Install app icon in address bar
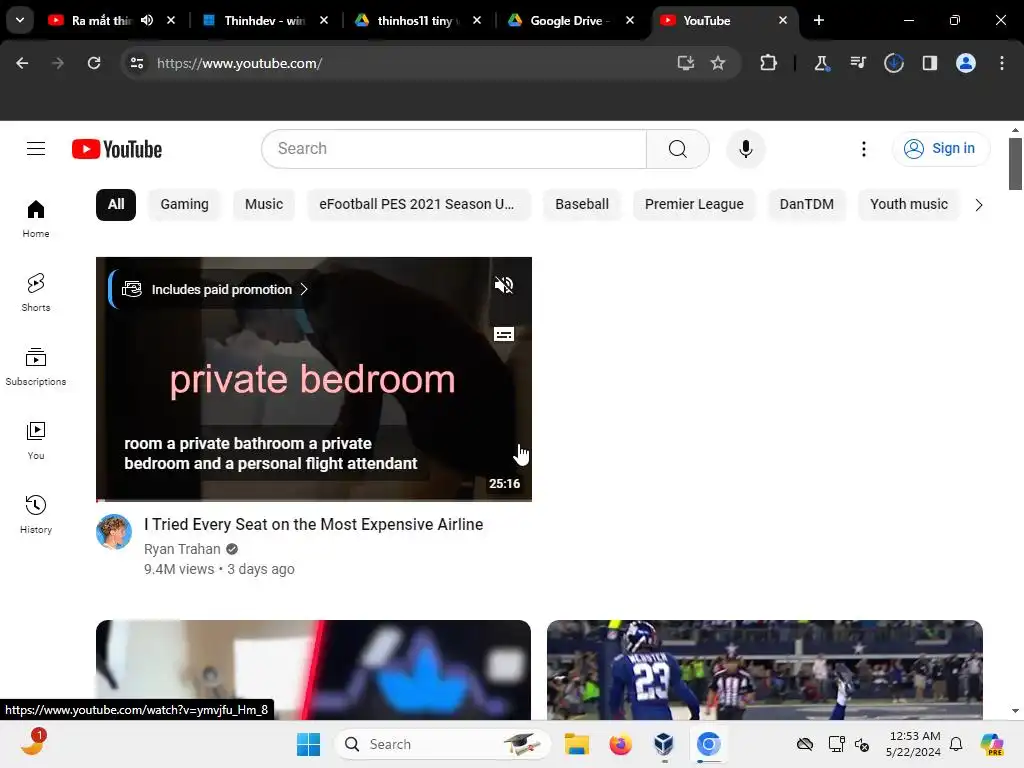The width and height of the screenshot is (1024, 768). coord(685,63)
